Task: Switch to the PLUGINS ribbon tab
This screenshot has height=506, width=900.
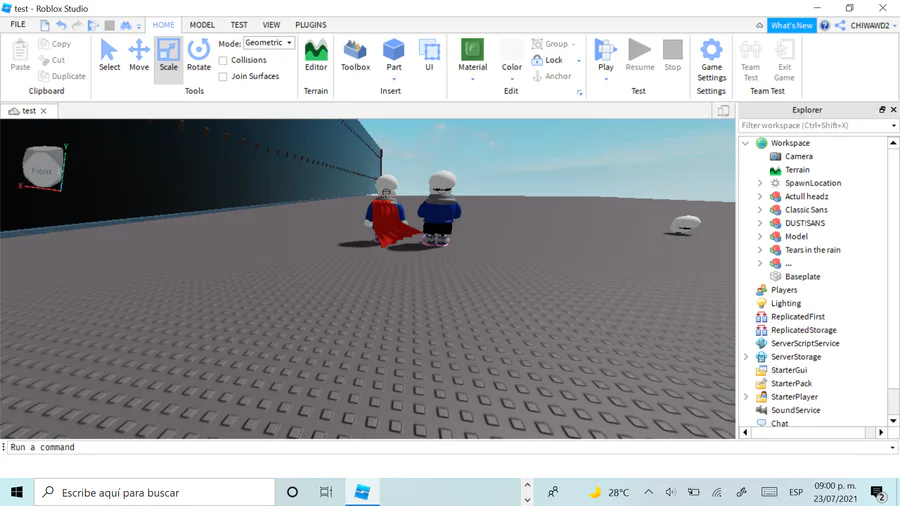Action: [311, 25]
